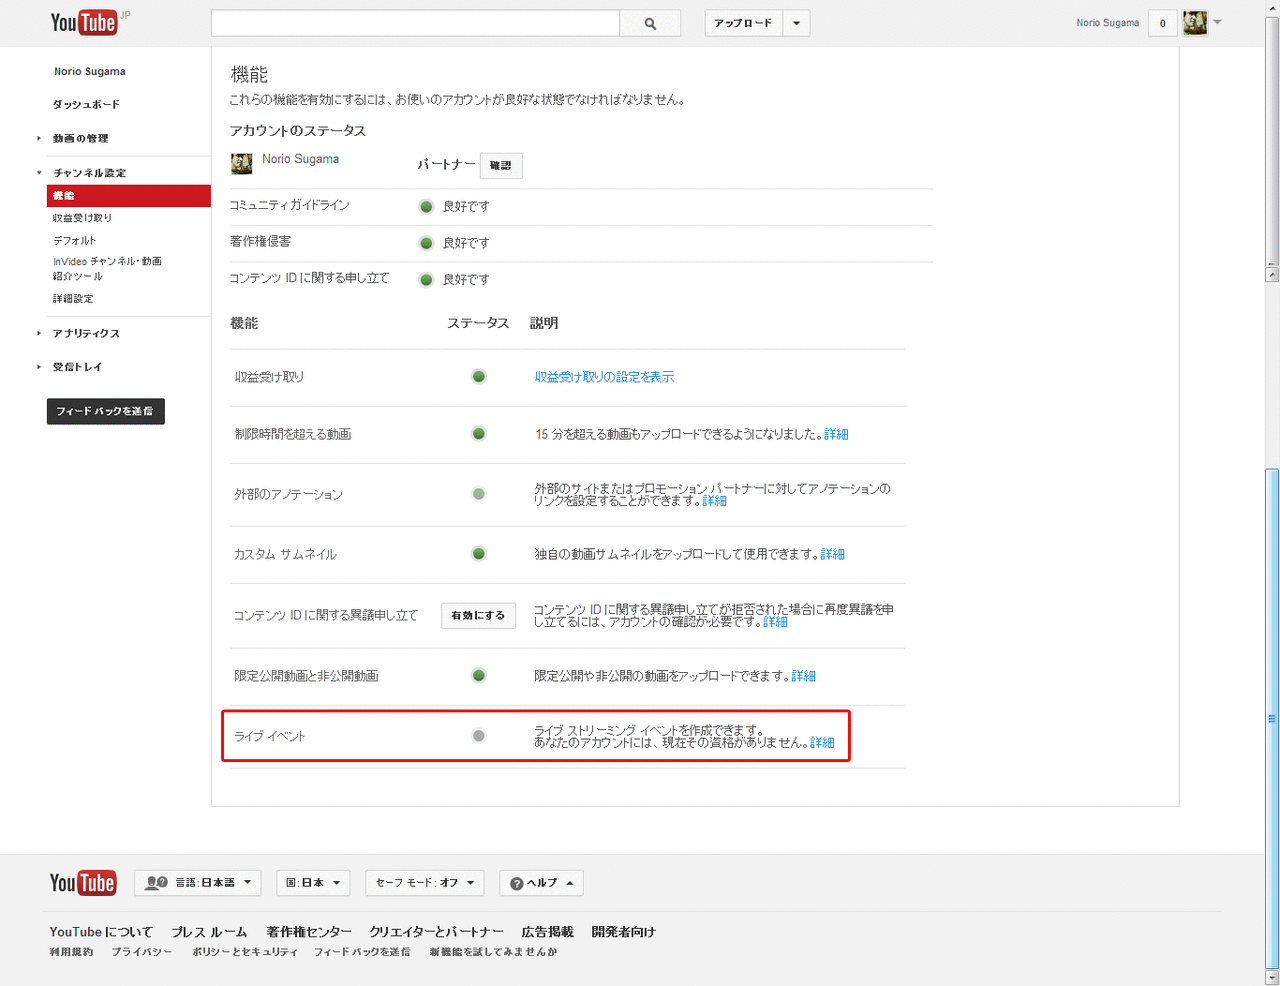Image resolution: width=1280 pixels, height=986 pixels.
Task: Open 詳細設定 in the sidebar
Action: pos(73,299)
